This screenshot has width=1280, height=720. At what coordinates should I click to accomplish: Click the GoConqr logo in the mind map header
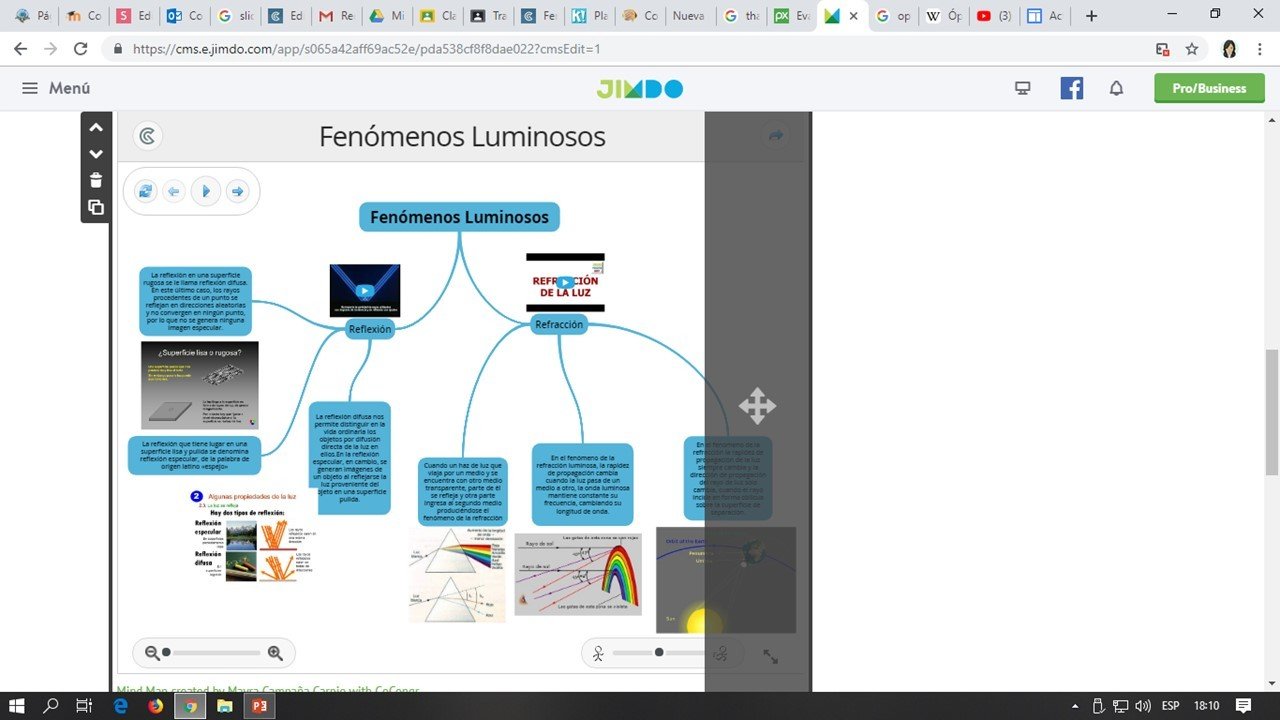[x=148, y=136]
